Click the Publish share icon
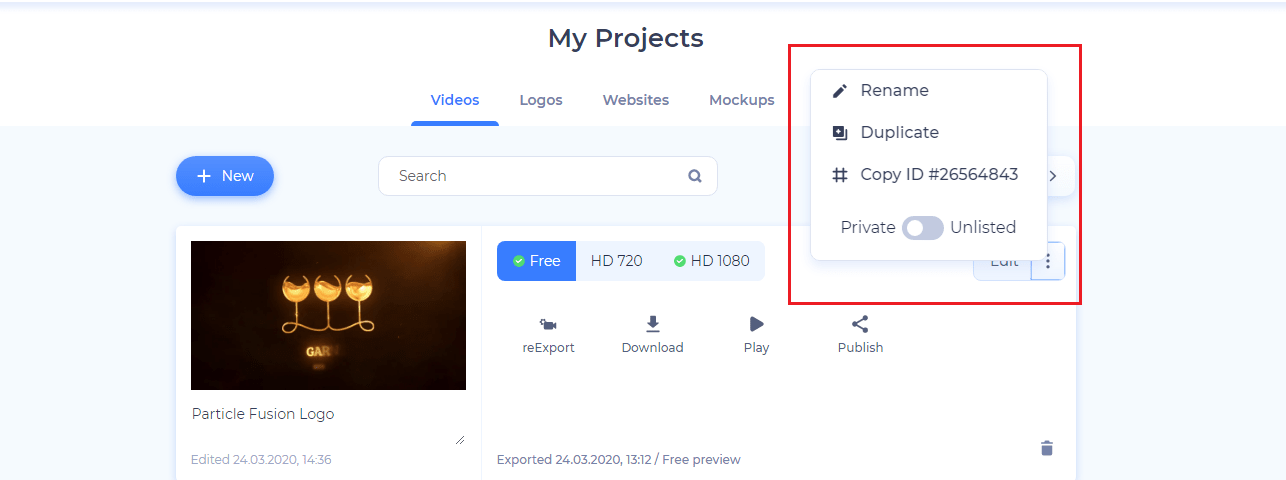 860,325
